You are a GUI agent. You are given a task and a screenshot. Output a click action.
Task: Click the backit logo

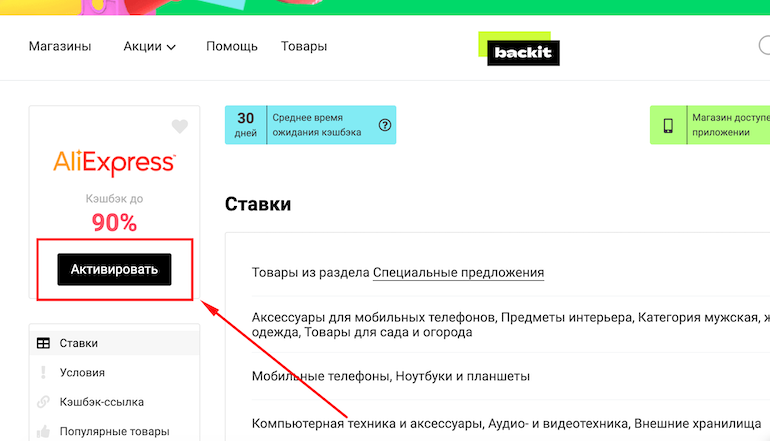coord(519,49)
